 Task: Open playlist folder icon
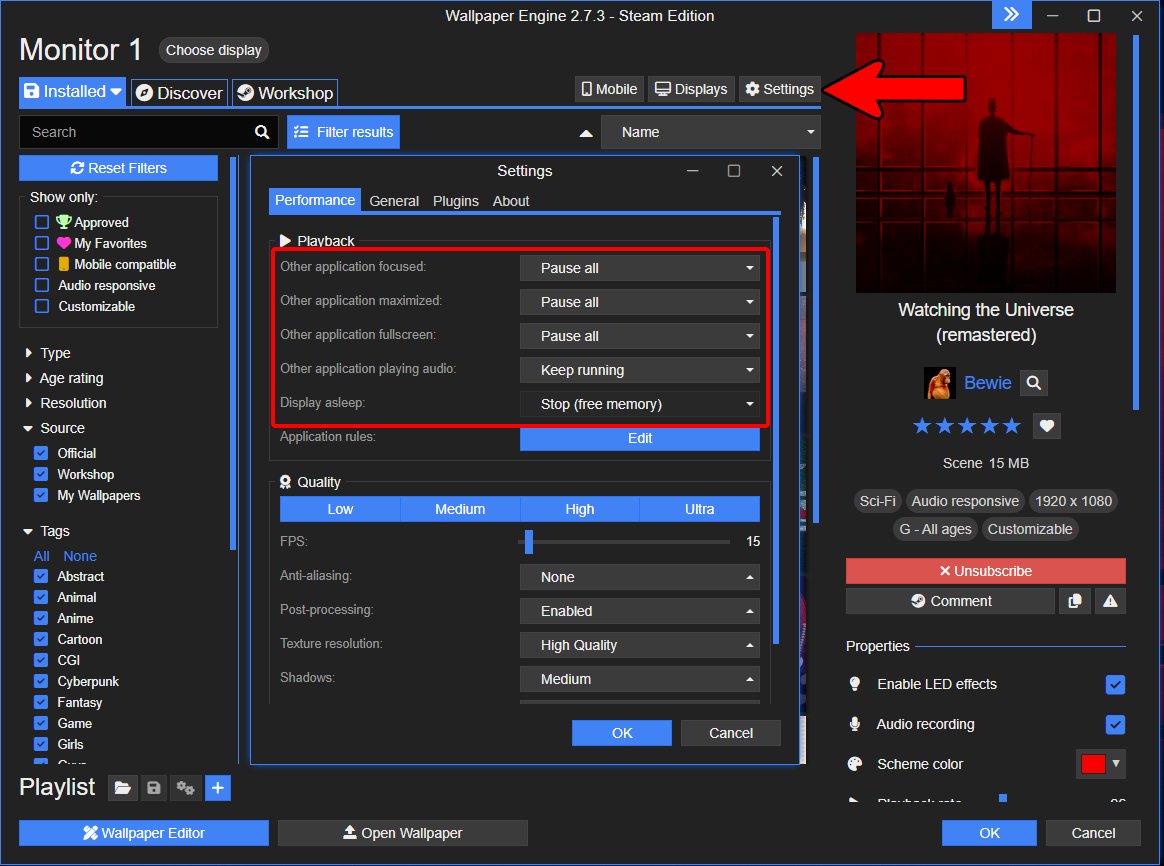pyautogui.click(x=122, y=788)
